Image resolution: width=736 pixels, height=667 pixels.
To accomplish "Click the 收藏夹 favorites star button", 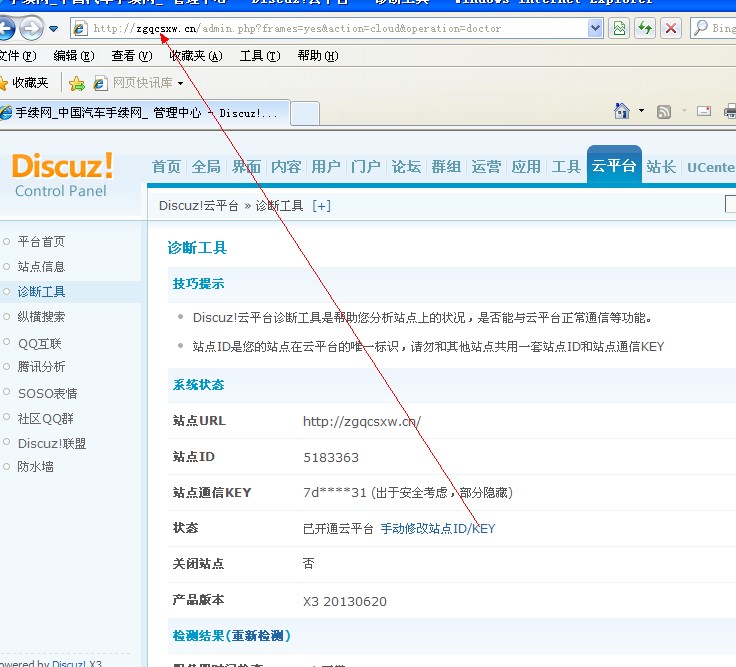I will tap(24, 83).
